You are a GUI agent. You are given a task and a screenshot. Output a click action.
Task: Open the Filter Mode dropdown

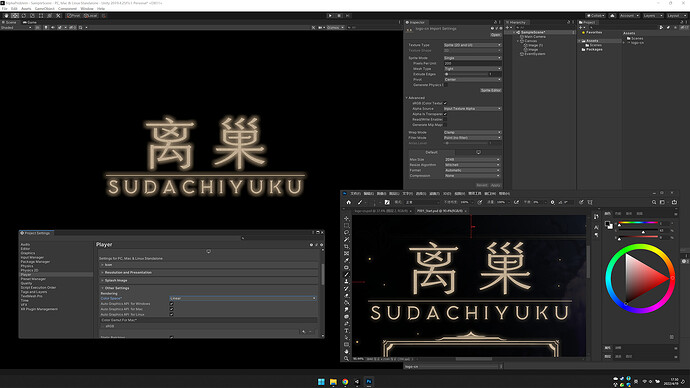(x=472, y=138)
